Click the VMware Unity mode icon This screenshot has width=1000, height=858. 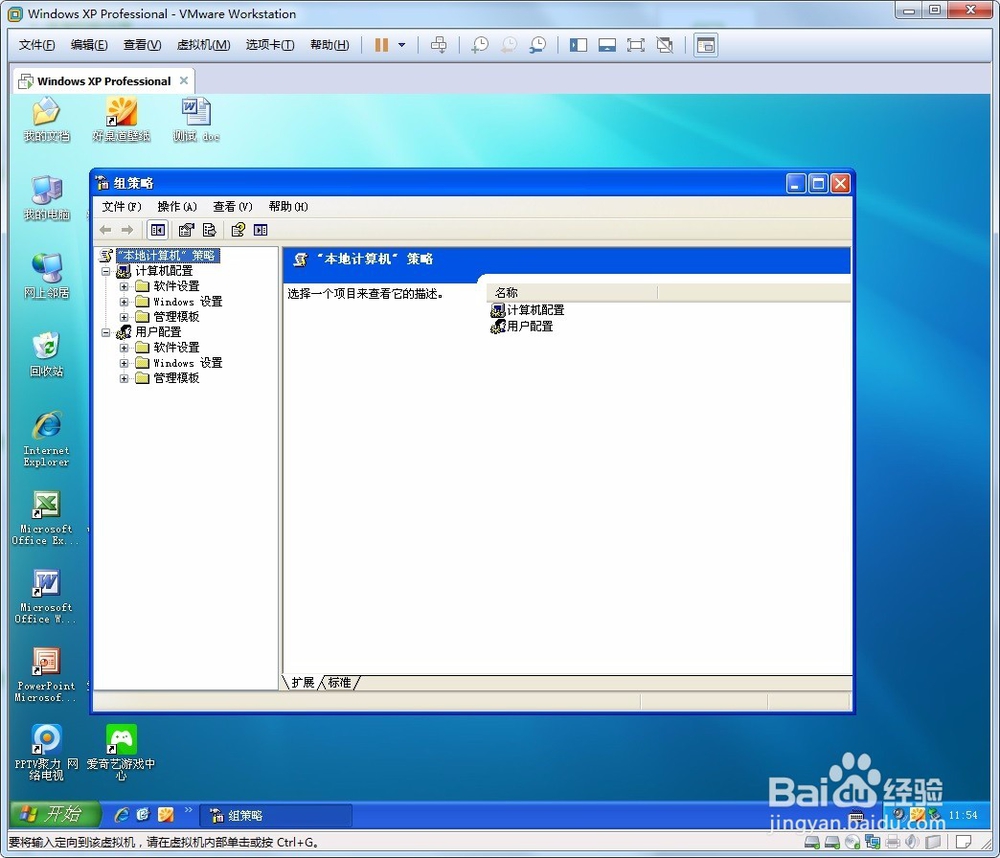665,45
